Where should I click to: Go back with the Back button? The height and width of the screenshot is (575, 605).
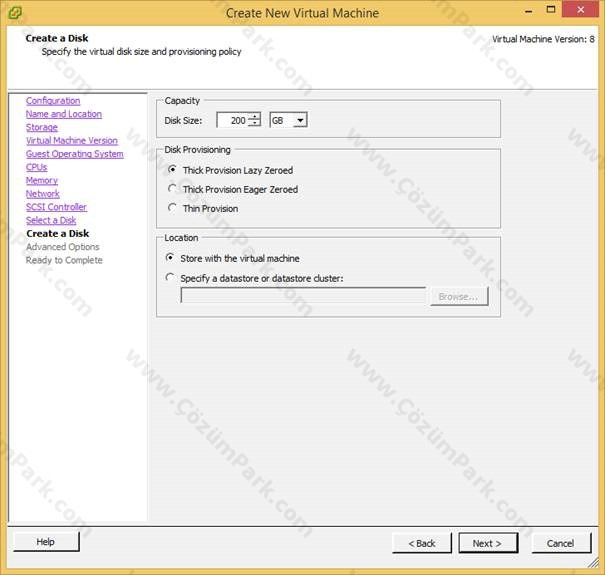422,543
